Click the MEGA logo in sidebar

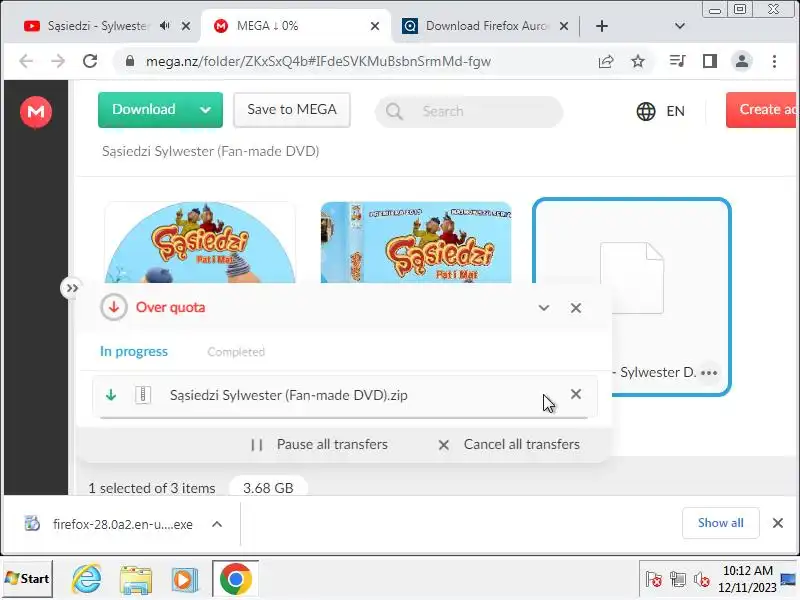point(36,111)
